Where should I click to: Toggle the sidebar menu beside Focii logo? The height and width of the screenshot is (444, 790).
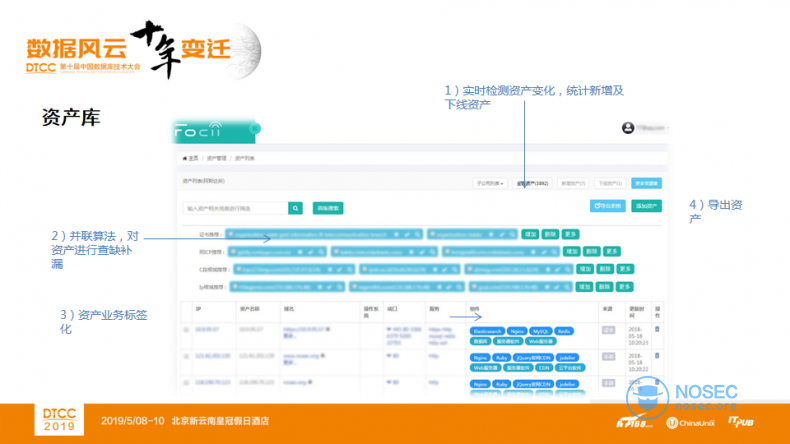255,129
